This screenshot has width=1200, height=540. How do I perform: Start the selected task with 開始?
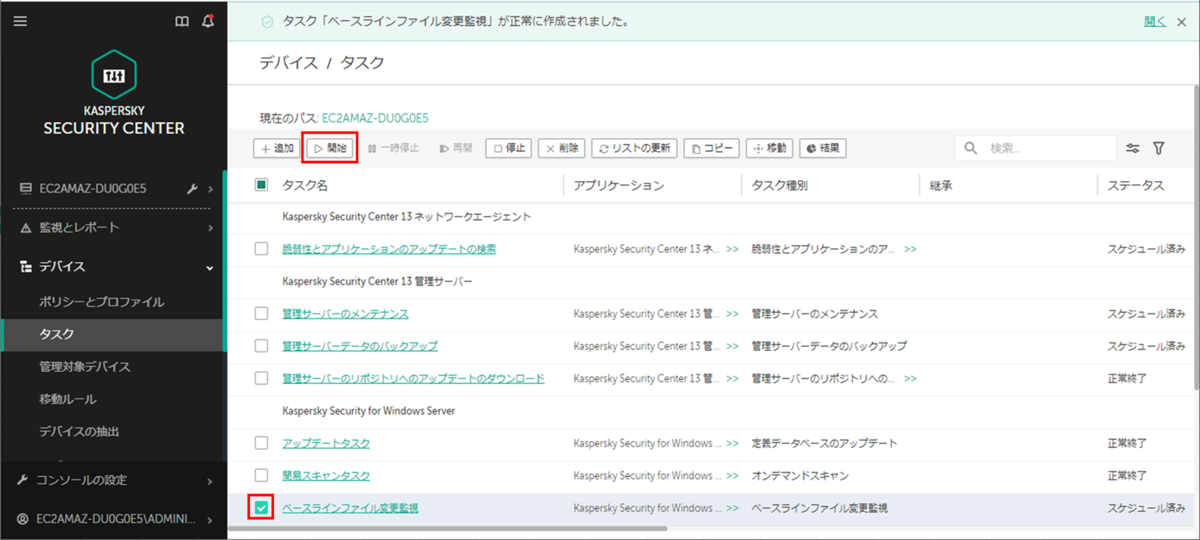(x=330, y=148)
